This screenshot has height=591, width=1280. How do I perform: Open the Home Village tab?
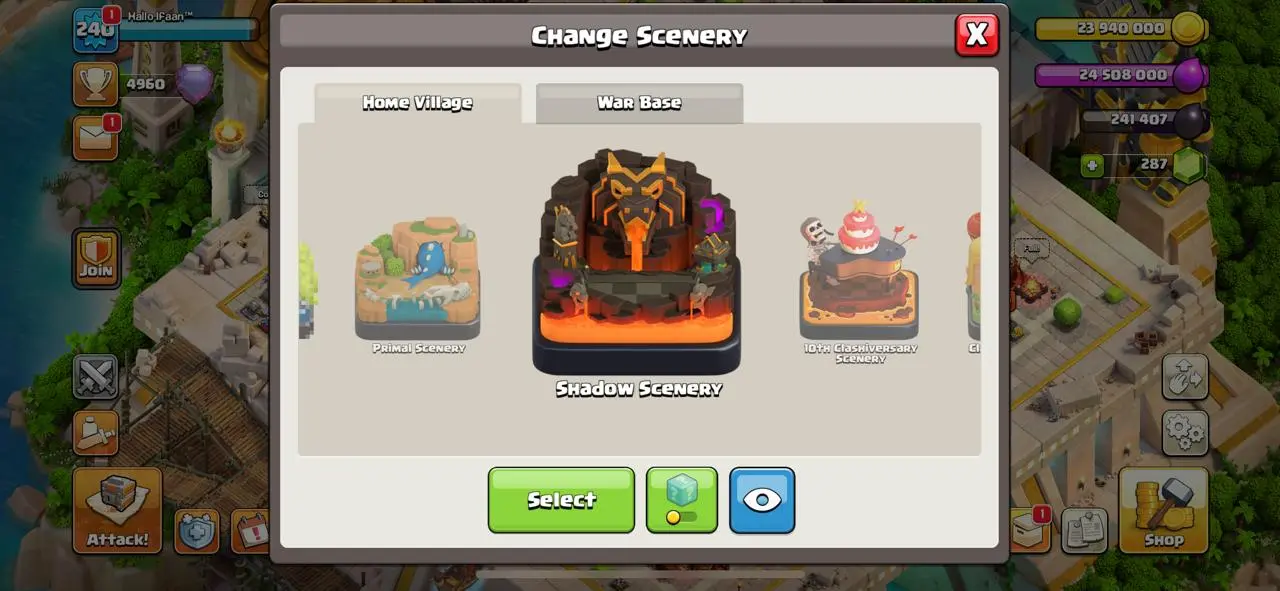[418, 103]
